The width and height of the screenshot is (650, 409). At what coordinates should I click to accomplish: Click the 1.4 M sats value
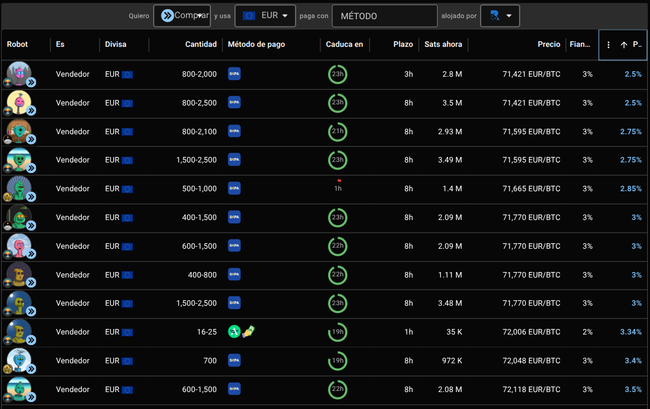(452, 189)
